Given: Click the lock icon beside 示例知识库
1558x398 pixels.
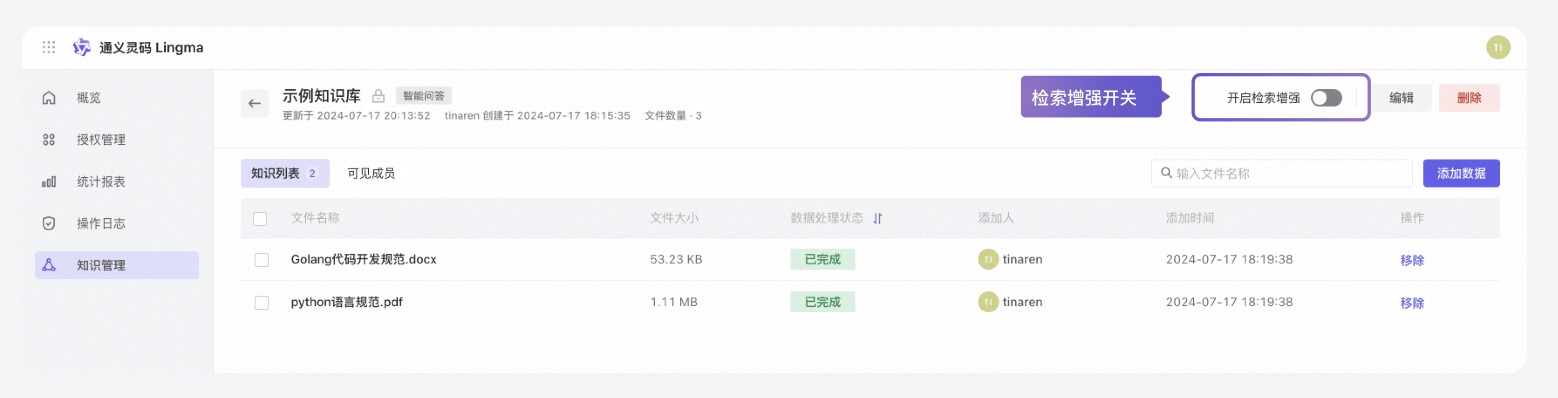Looking at the screenshot, I should coord(378,96).
